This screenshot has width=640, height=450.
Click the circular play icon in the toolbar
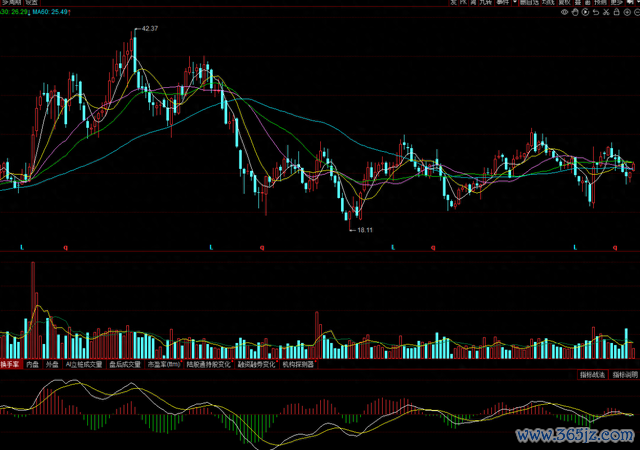(585, 12)
